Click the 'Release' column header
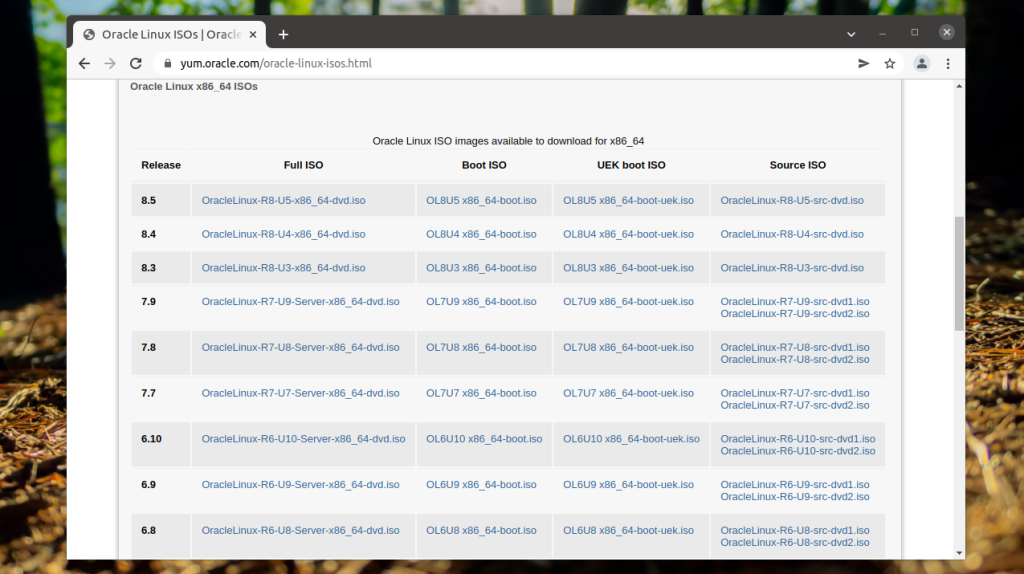Screen dimensions: 1024x574 click(161, 165)
